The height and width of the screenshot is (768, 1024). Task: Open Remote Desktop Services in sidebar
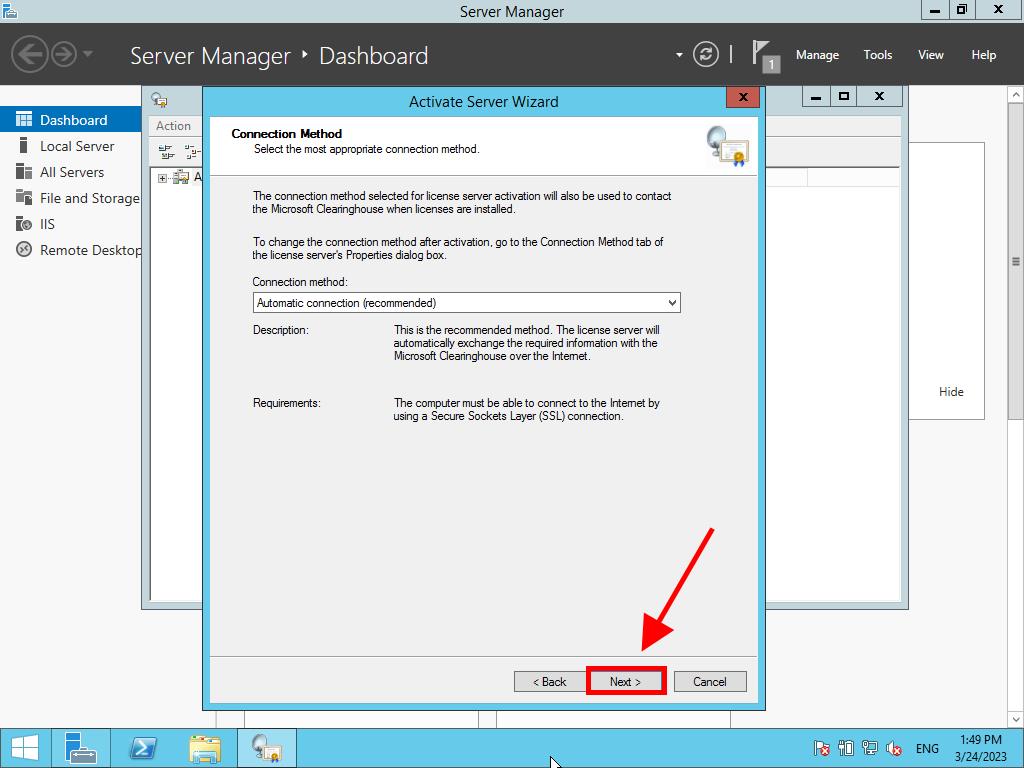coord(71,250)
